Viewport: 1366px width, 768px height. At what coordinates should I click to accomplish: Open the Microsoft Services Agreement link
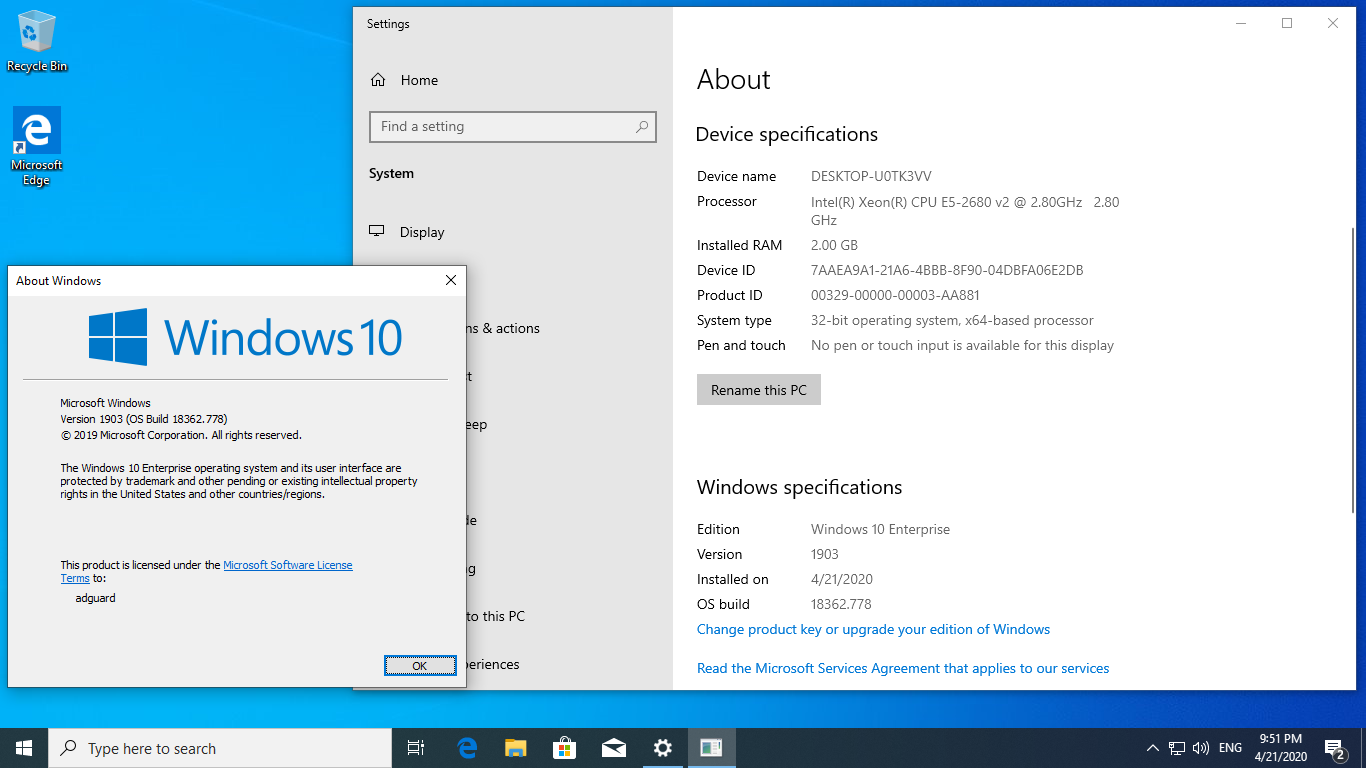point(903,668)
